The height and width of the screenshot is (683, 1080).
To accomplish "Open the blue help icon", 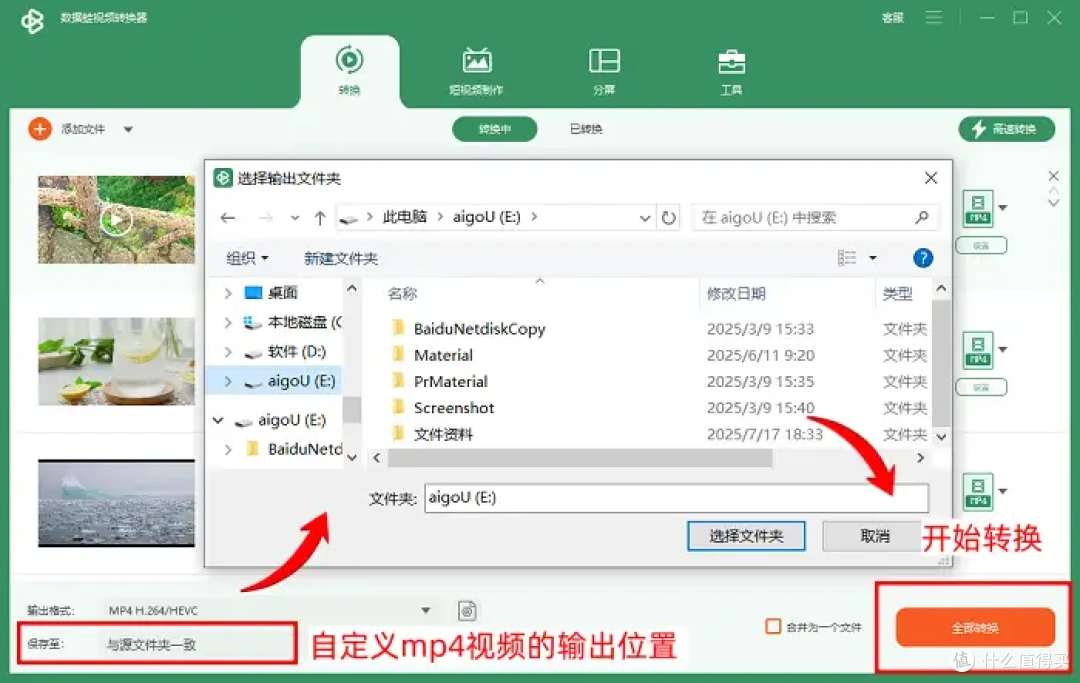I will 922,258.
